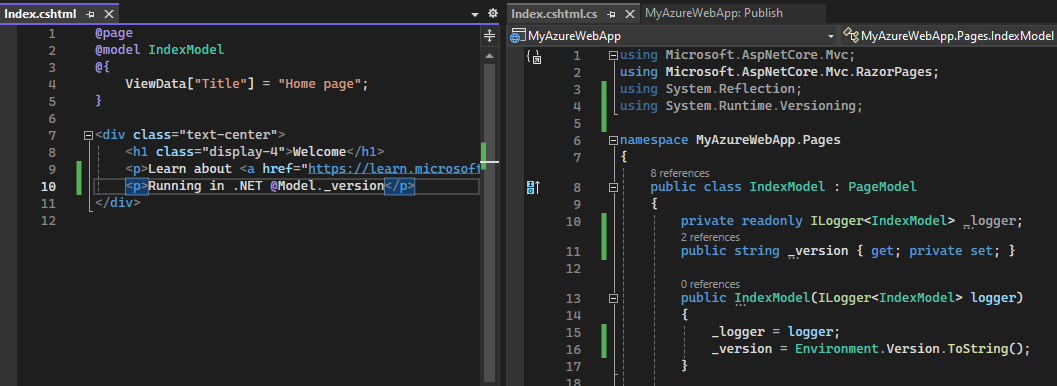Click the braces code icon beside line 1
Image resolution: width=1057 pixels, height=386 pixels.
tap(533, 57)
